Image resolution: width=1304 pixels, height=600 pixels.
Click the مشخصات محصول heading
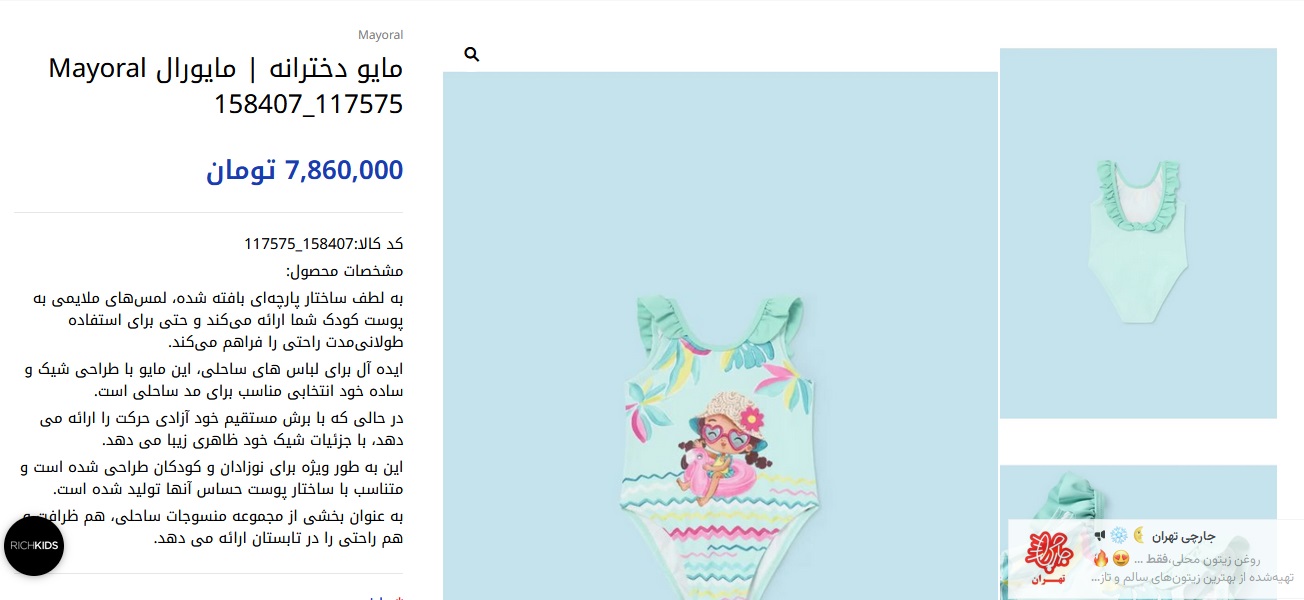[345, 271]
